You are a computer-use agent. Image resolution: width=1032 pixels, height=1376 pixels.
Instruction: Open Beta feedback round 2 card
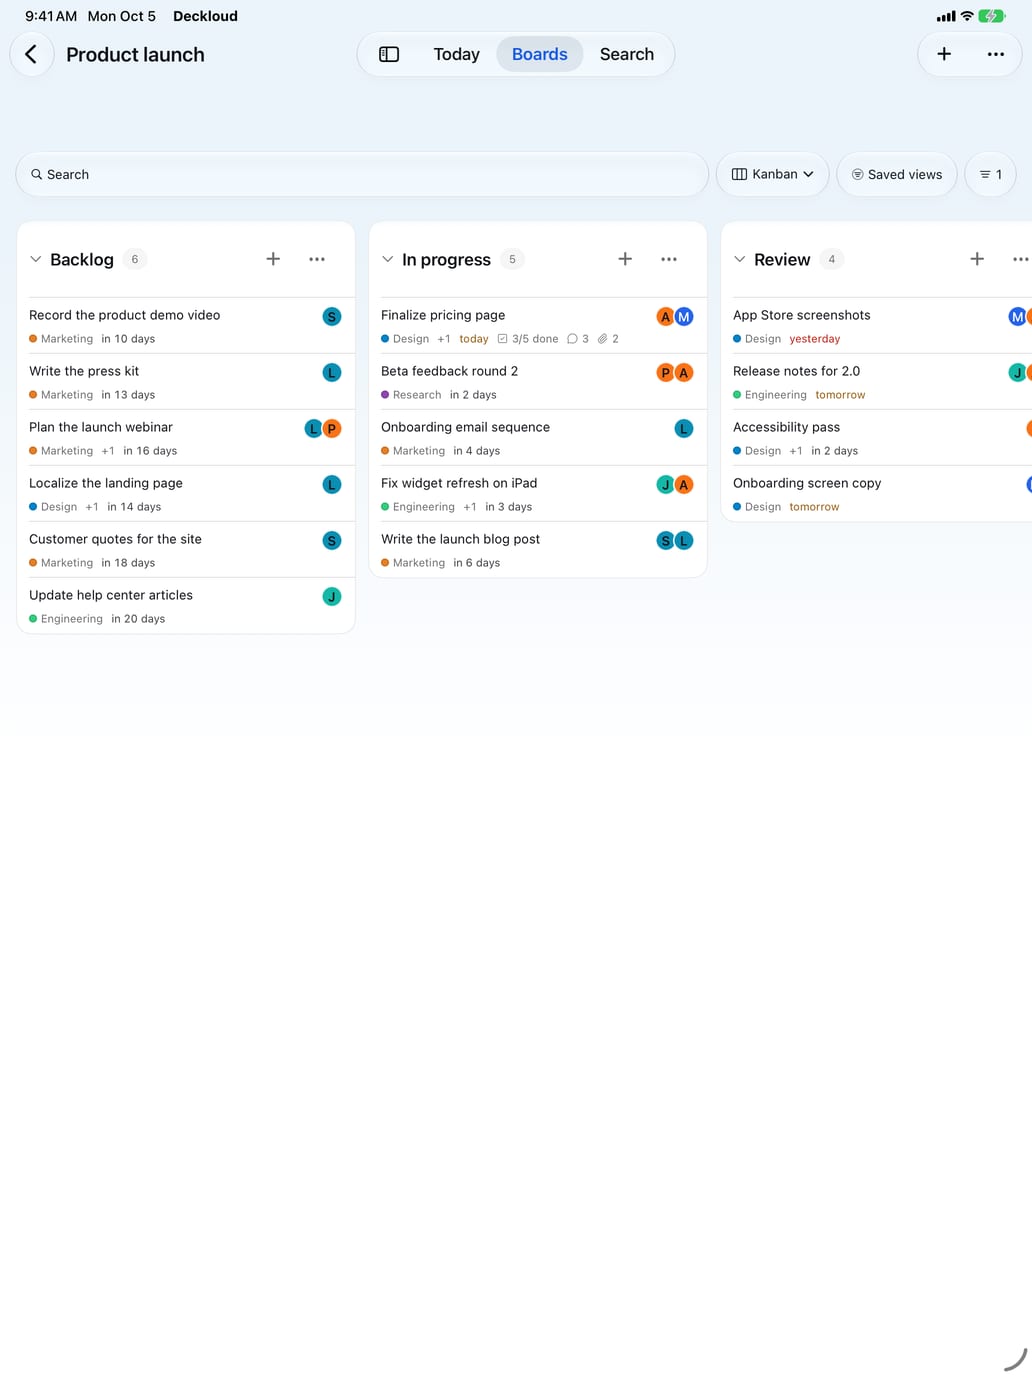click(538, 382)
